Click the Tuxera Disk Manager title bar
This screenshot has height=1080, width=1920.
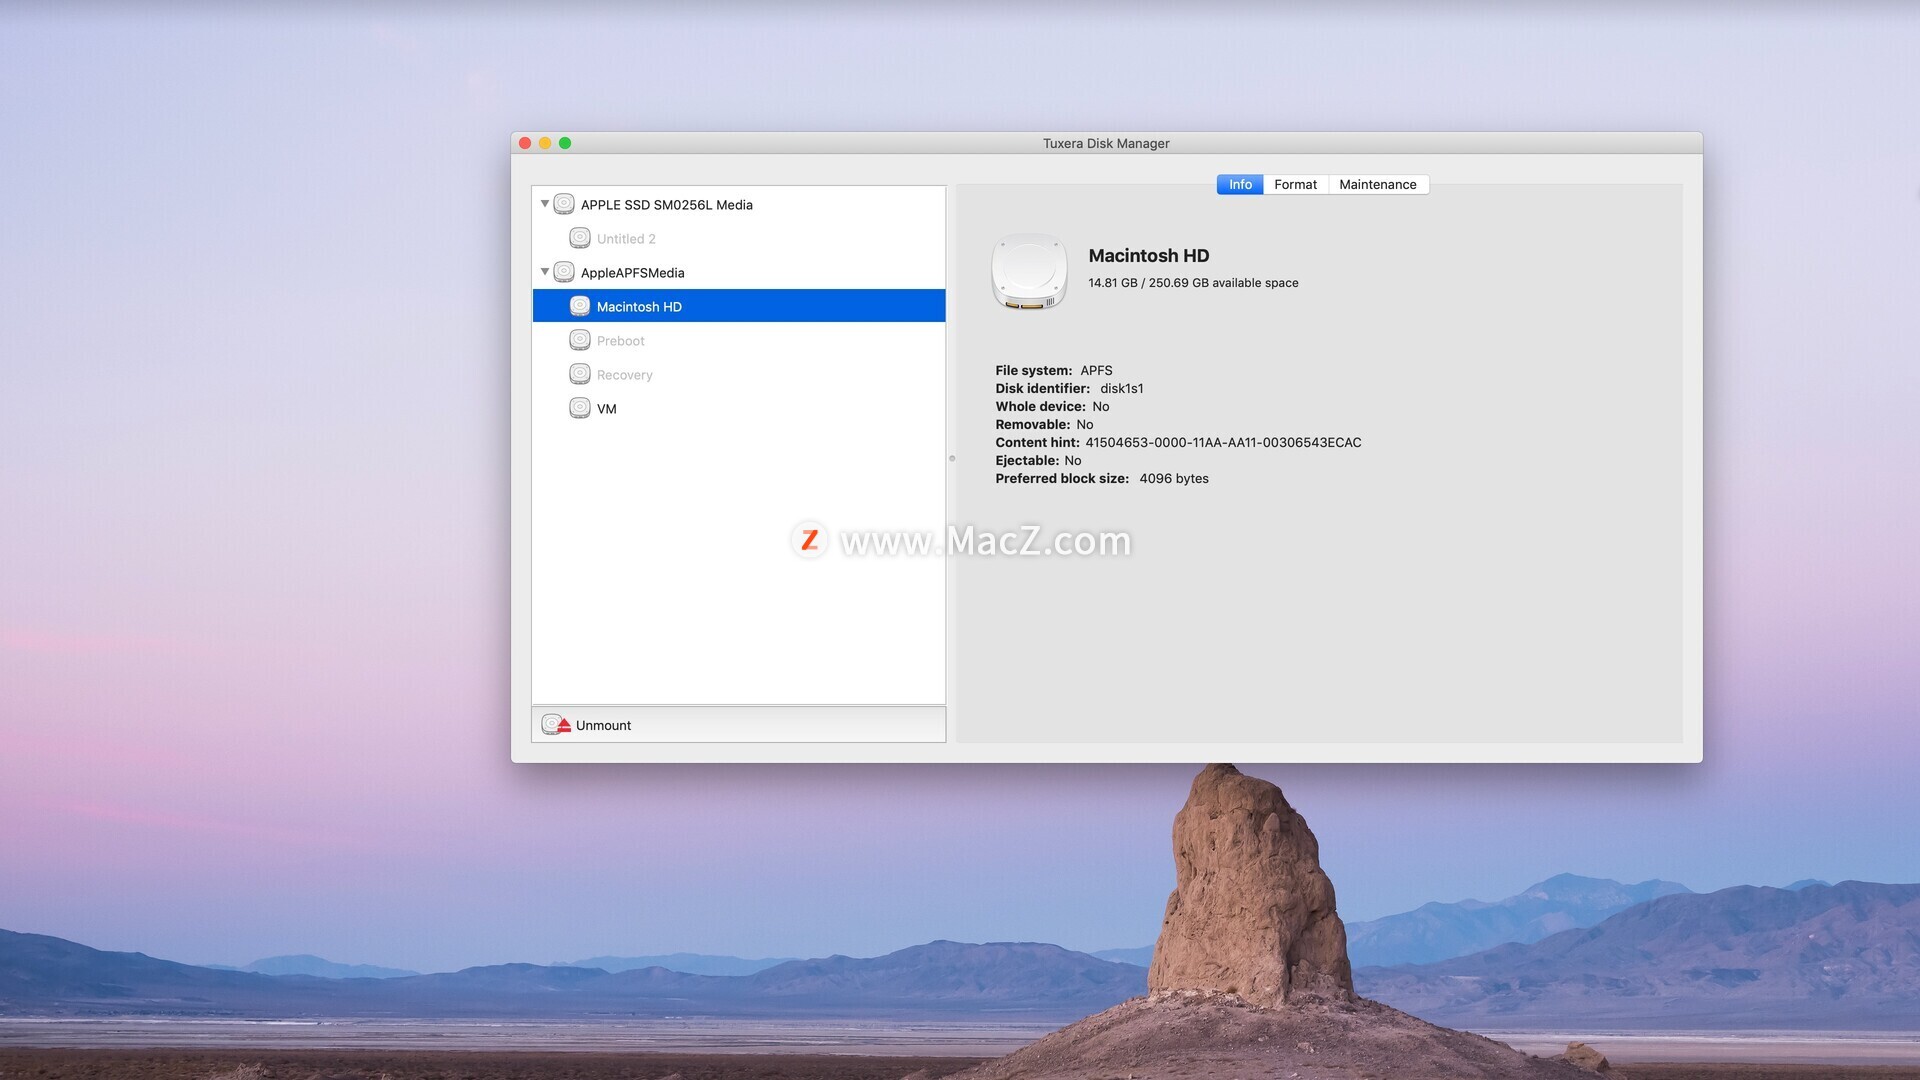tap(1106, 143)
